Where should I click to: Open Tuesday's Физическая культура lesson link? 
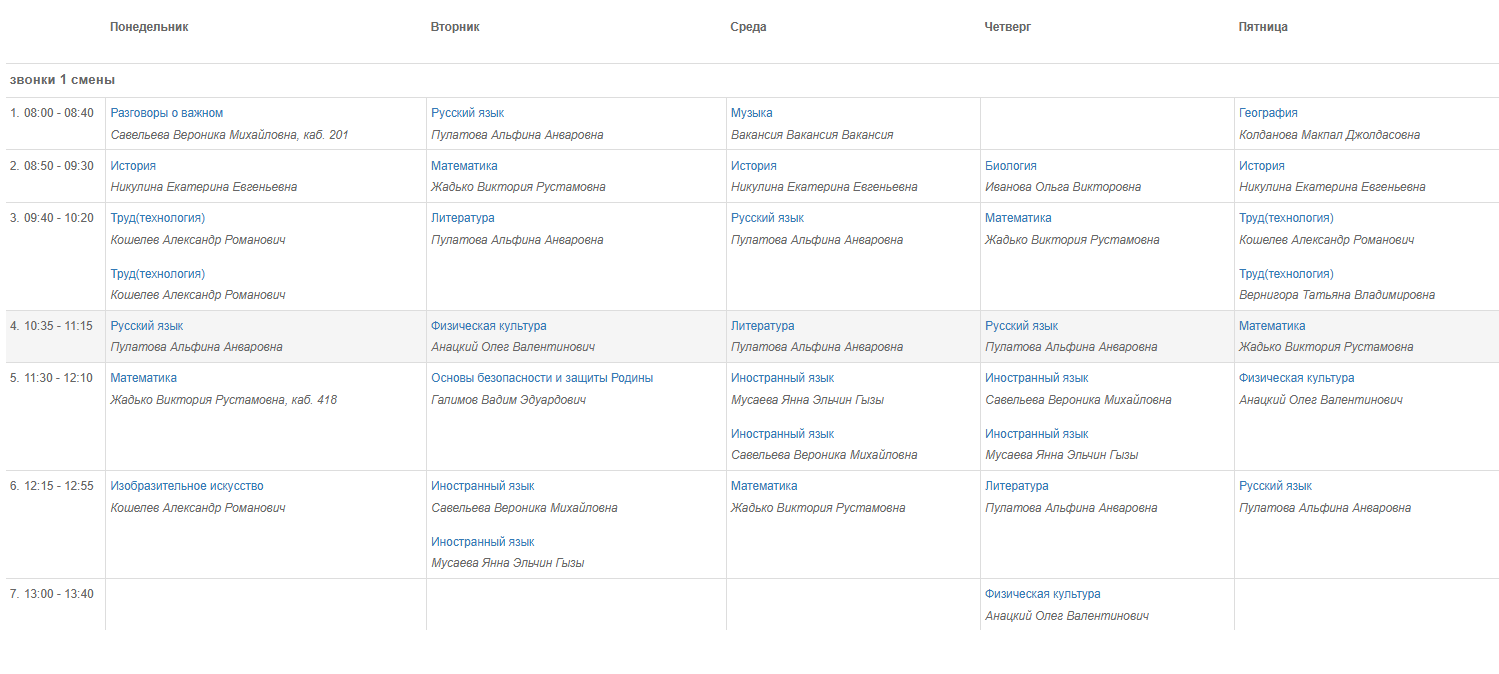pyautogui.click(x=489, y=326)
